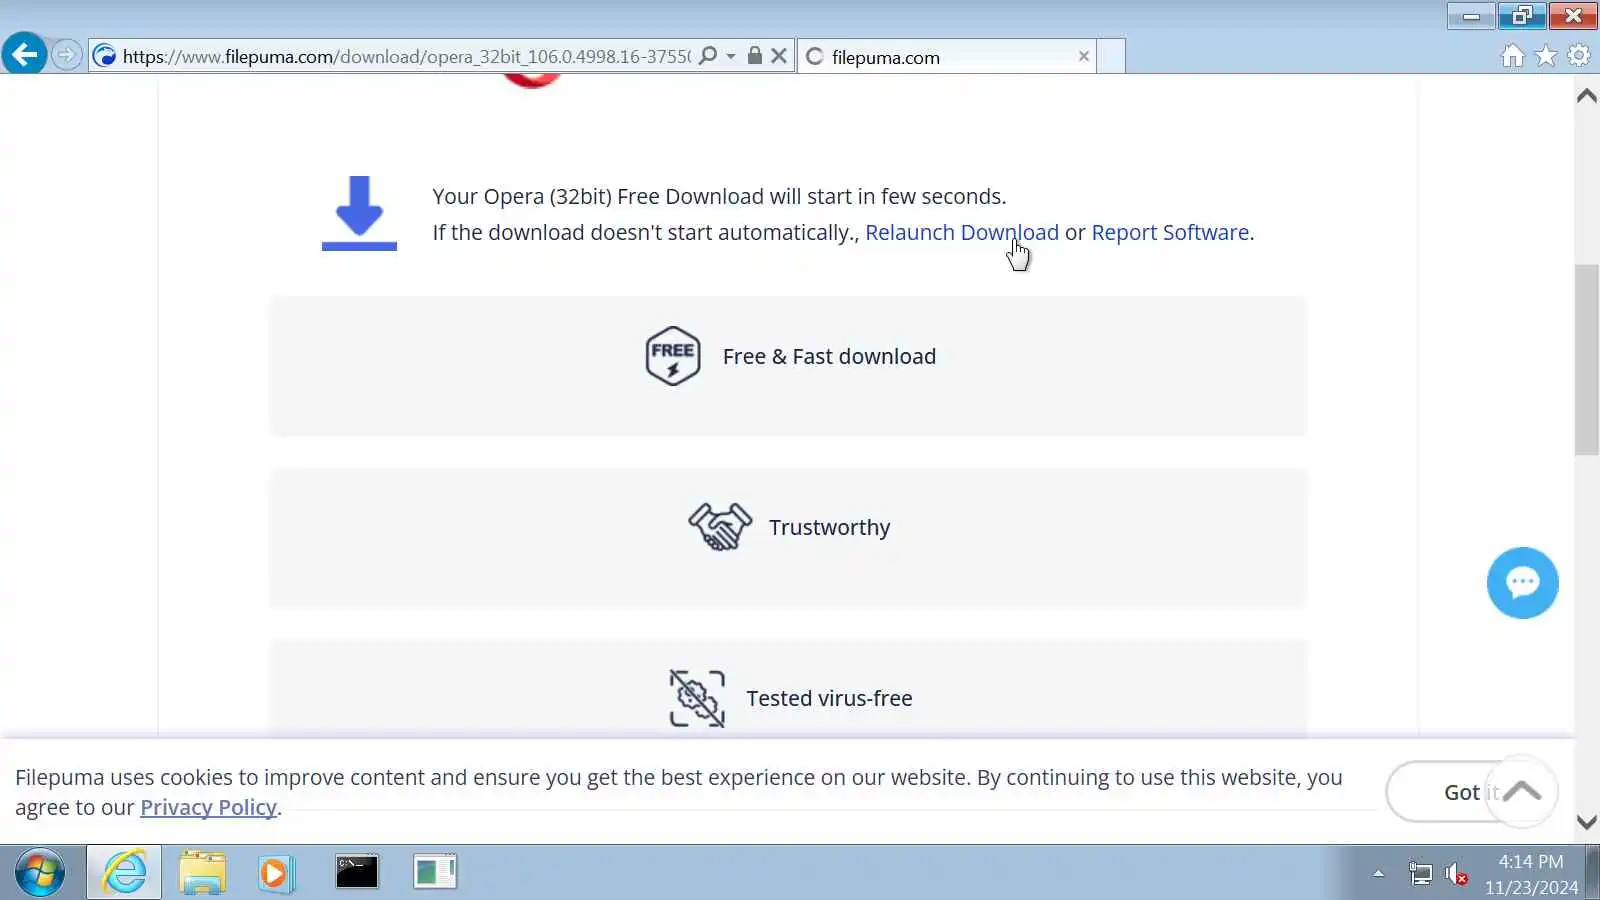This screenshot has height=900, width=1600.
Task: Open the Favorites star icon
Action: (x=1546, y=56)
